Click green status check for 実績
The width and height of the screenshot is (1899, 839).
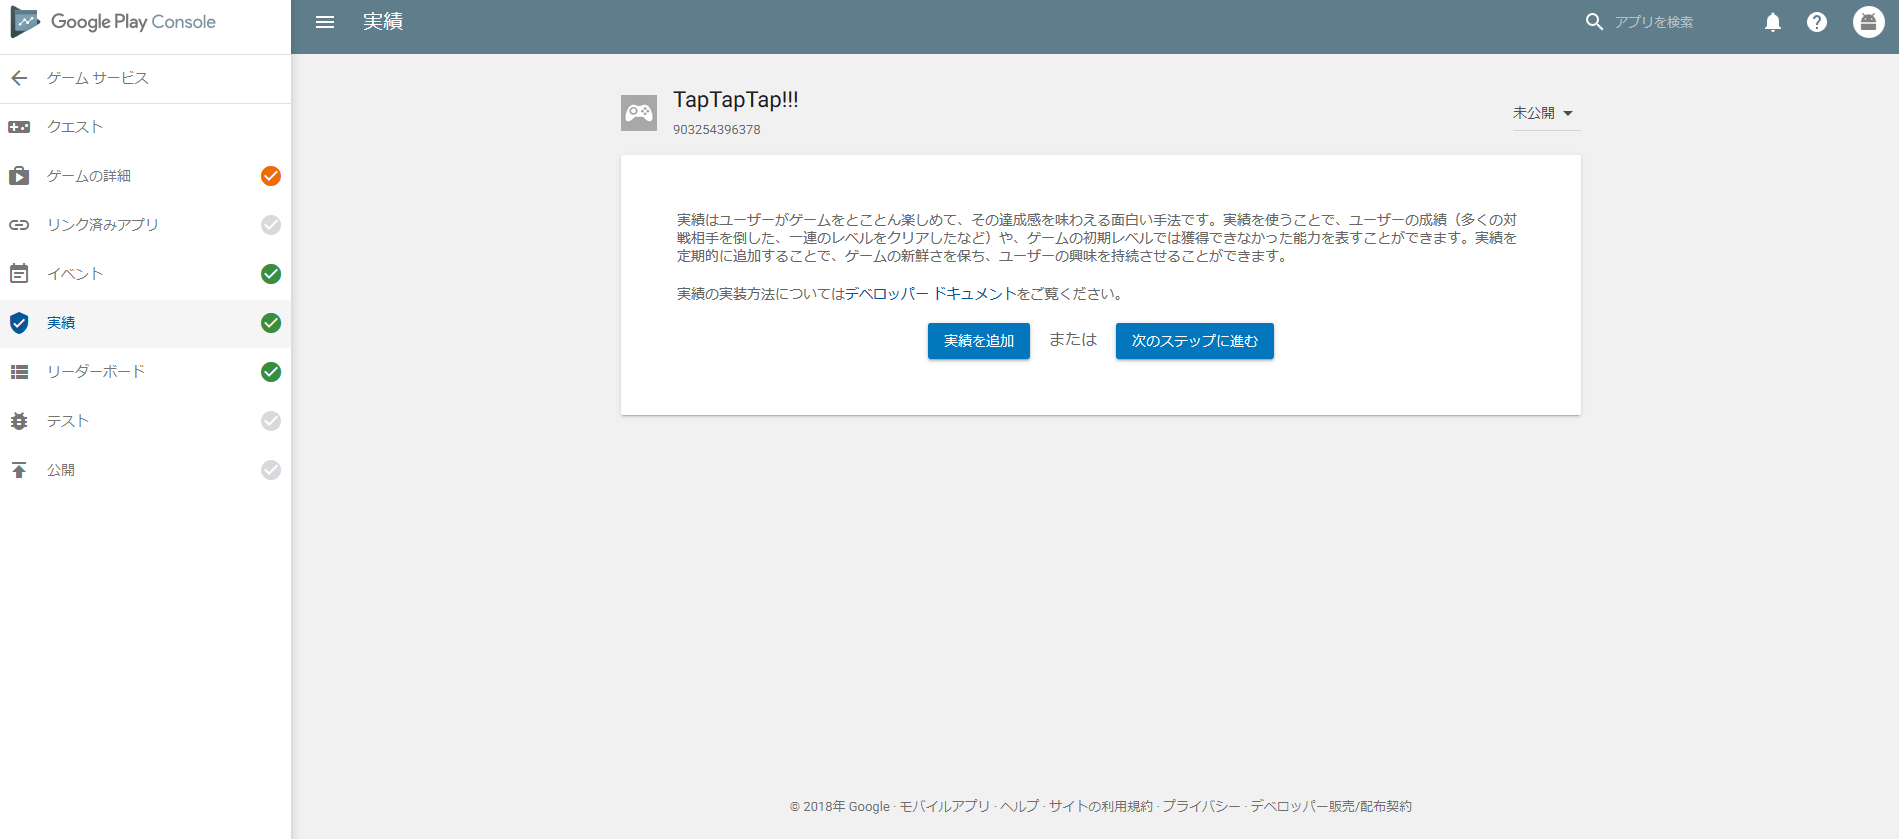(x=271, y=323)
